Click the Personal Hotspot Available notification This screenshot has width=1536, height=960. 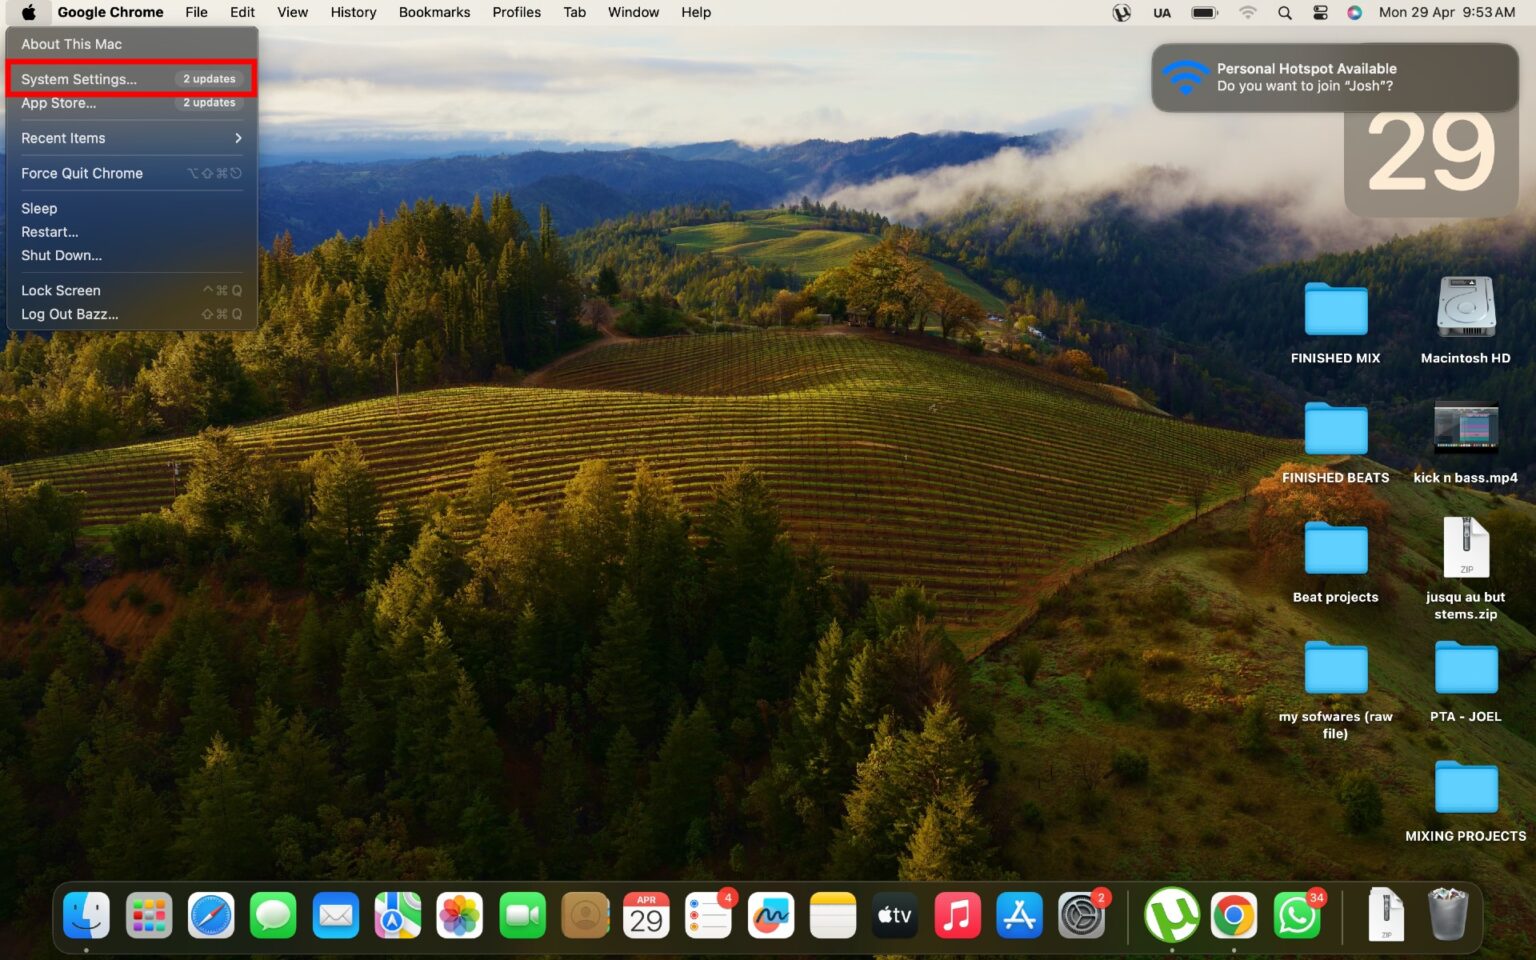tap(1334, 78)
